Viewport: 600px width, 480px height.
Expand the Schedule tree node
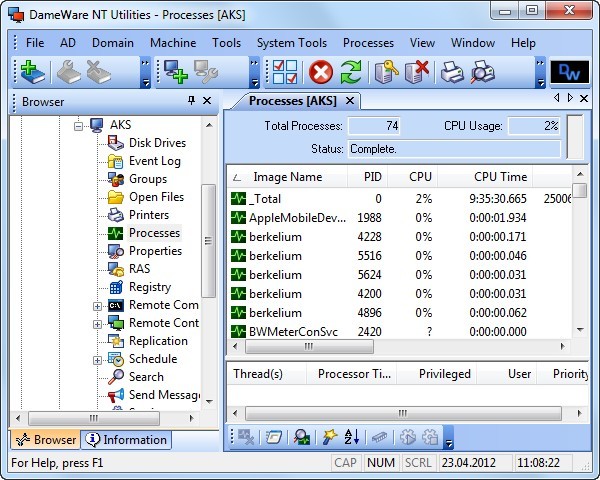pos(97,360)
